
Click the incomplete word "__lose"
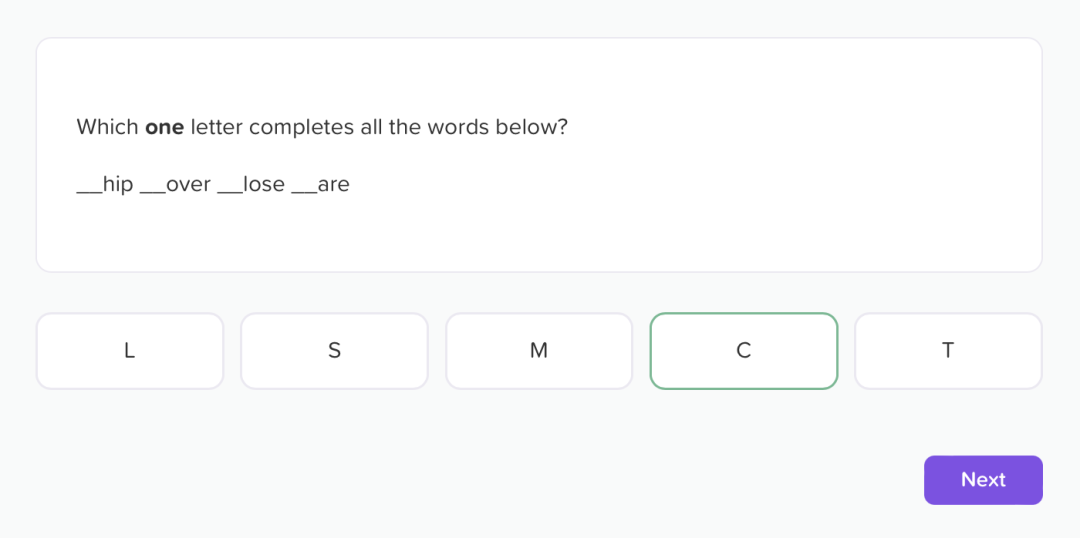point(251,185)
